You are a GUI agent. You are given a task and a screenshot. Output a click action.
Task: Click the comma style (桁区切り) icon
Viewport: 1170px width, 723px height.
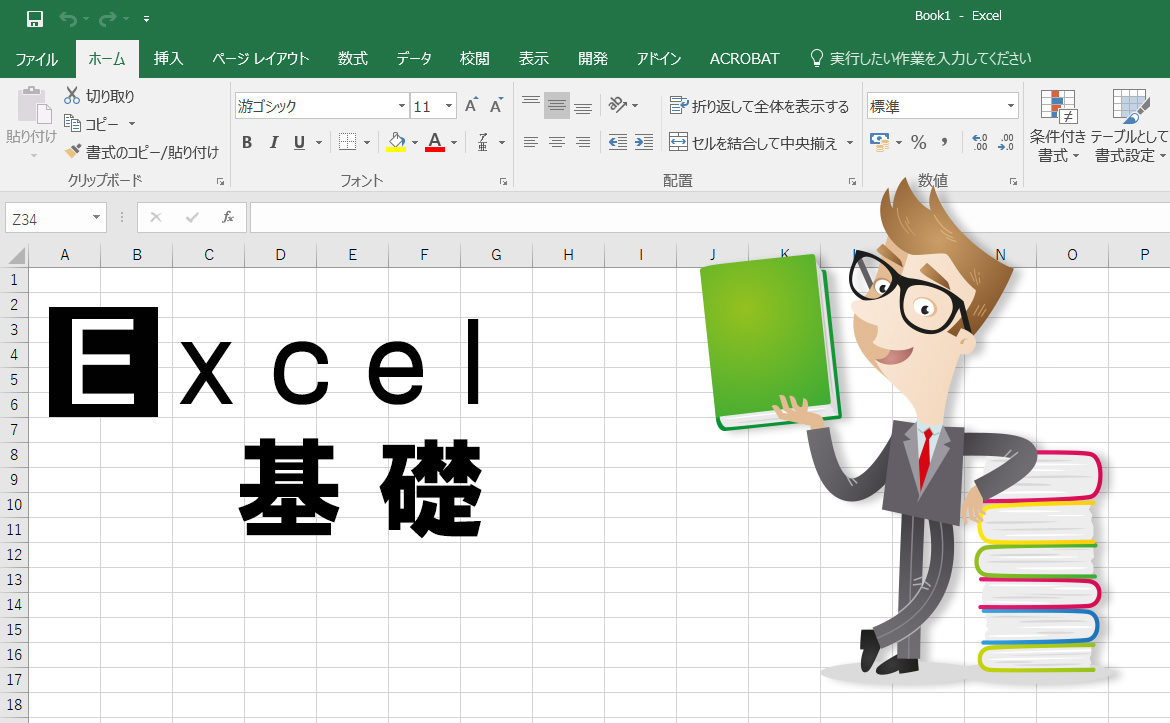pos(944,142)
